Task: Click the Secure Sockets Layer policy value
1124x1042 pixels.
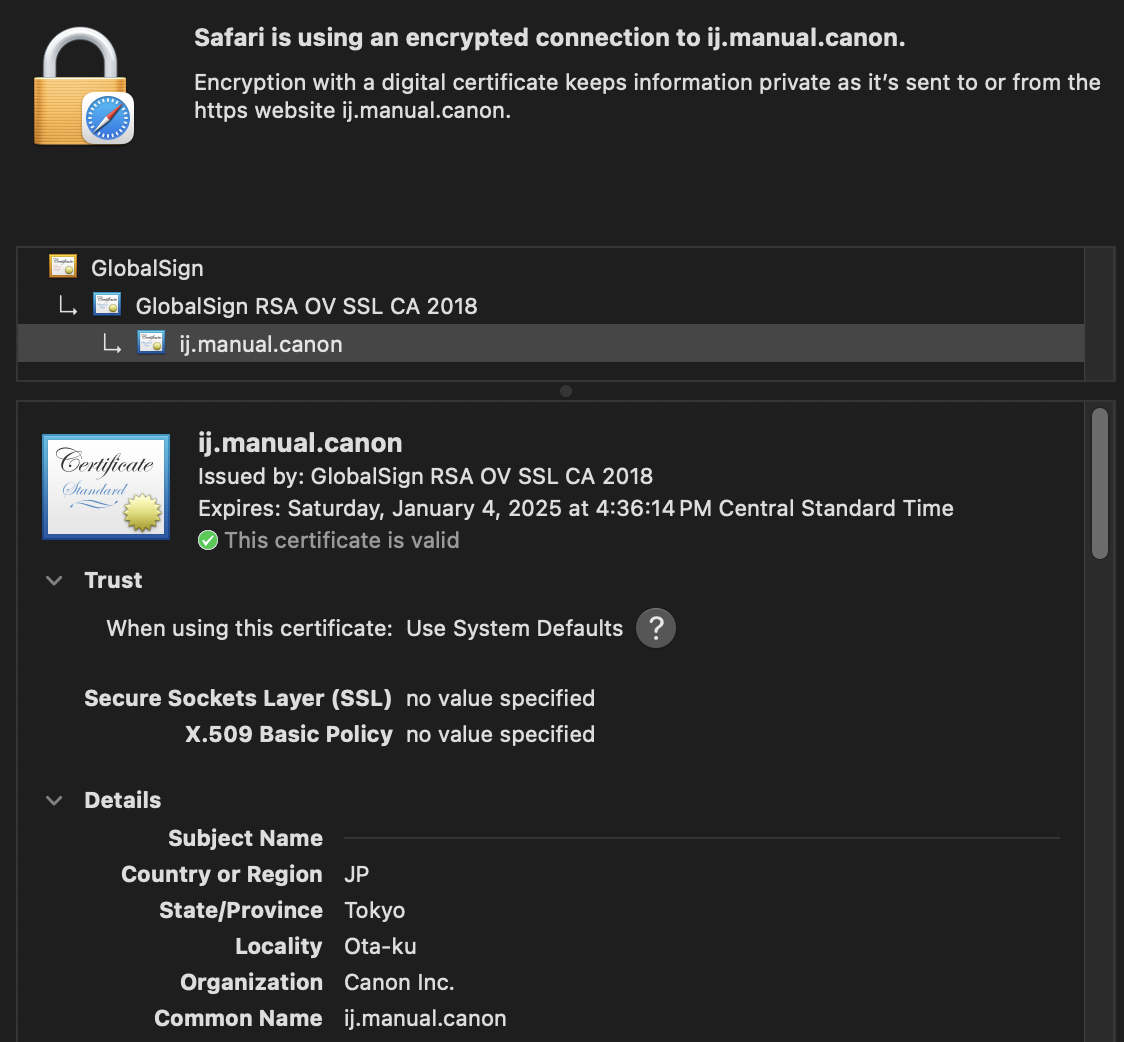Action: (500, 698)
